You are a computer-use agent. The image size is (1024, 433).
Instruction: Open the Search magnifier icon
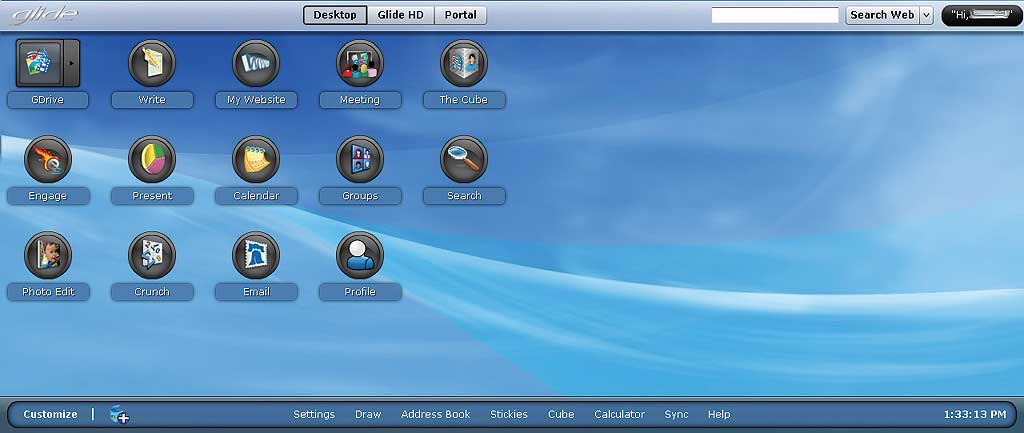464,159
